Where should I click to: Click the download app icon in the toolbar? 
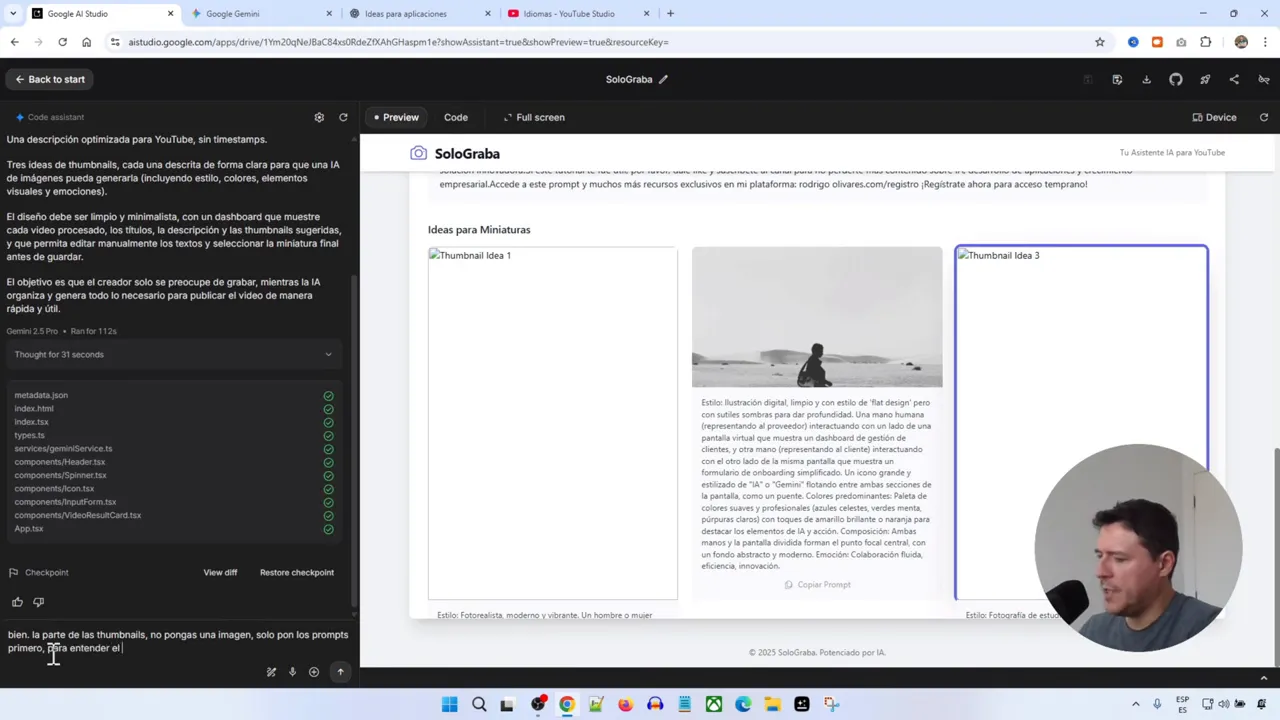pyautogui.click(x=1146, y=79)
